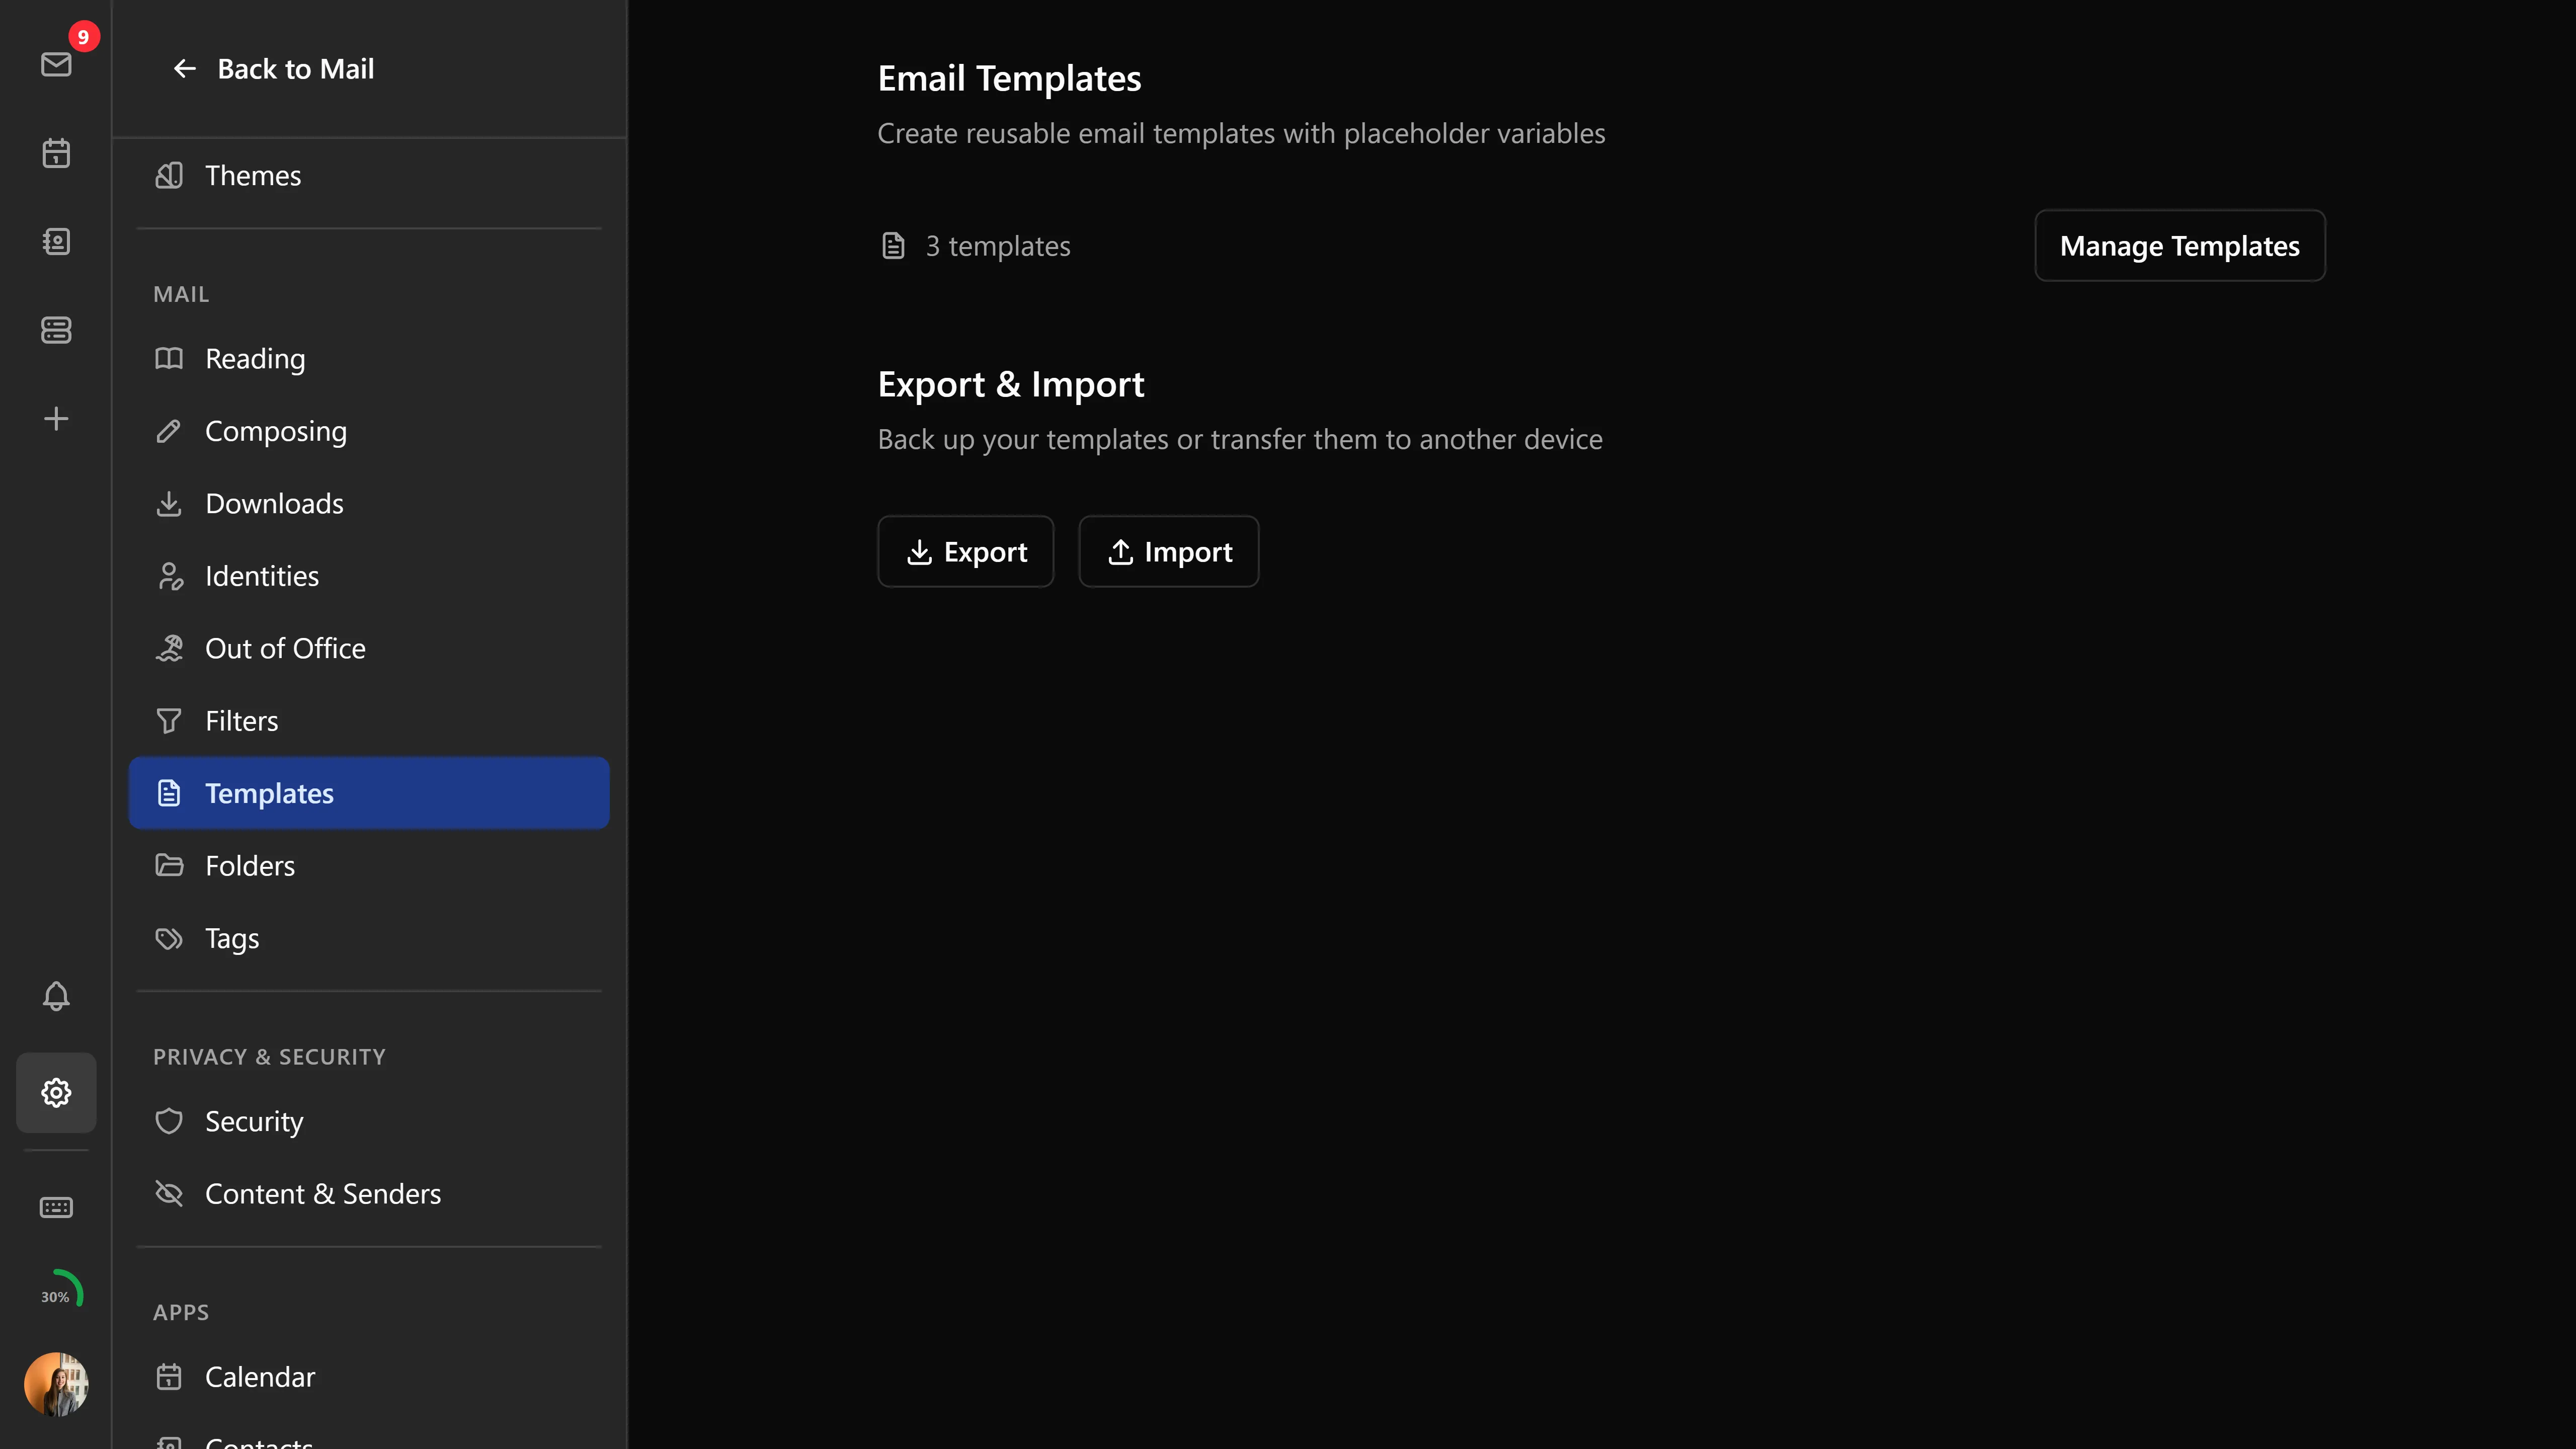Open the Reading settings
The image size is (2576, 1449).
[369, 358]
